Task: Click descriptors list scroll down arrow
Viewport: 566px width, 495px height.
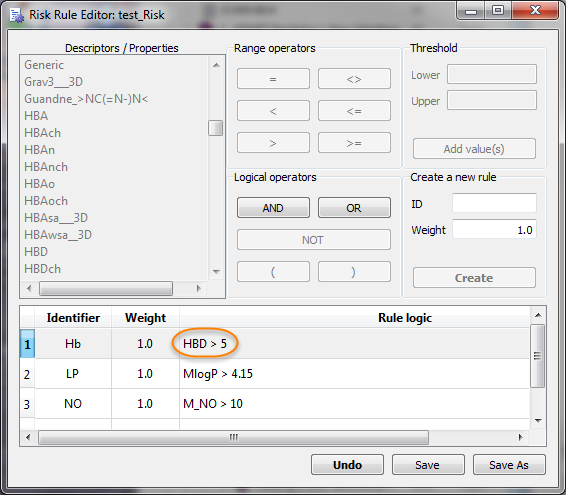Action: tap(216, 272)
